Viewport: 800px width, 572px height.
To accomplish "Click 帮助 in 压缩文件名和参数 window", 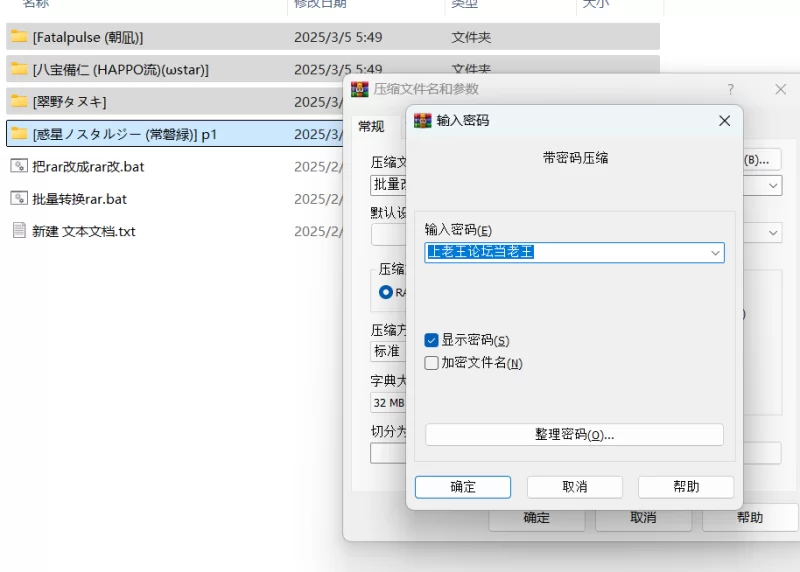I will pyautogui.click(x=750, y=519).
